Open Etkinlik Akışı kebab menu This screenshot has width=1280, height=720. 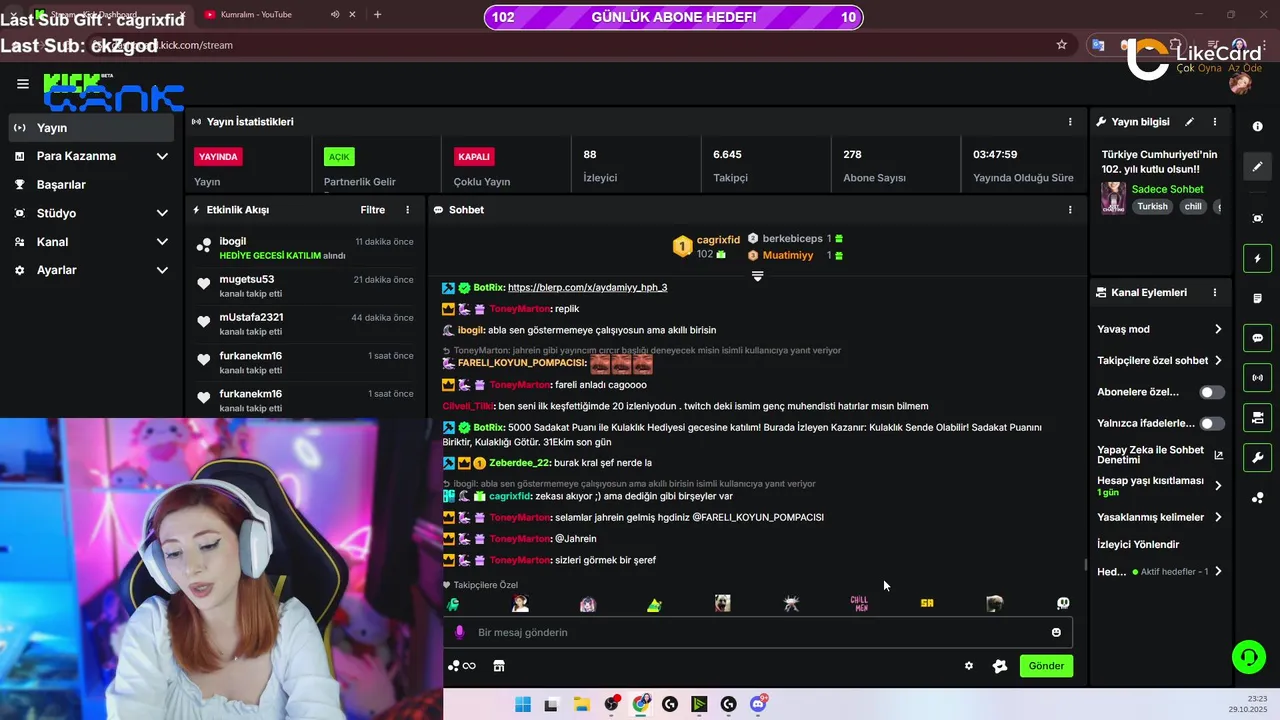[407, 210]
